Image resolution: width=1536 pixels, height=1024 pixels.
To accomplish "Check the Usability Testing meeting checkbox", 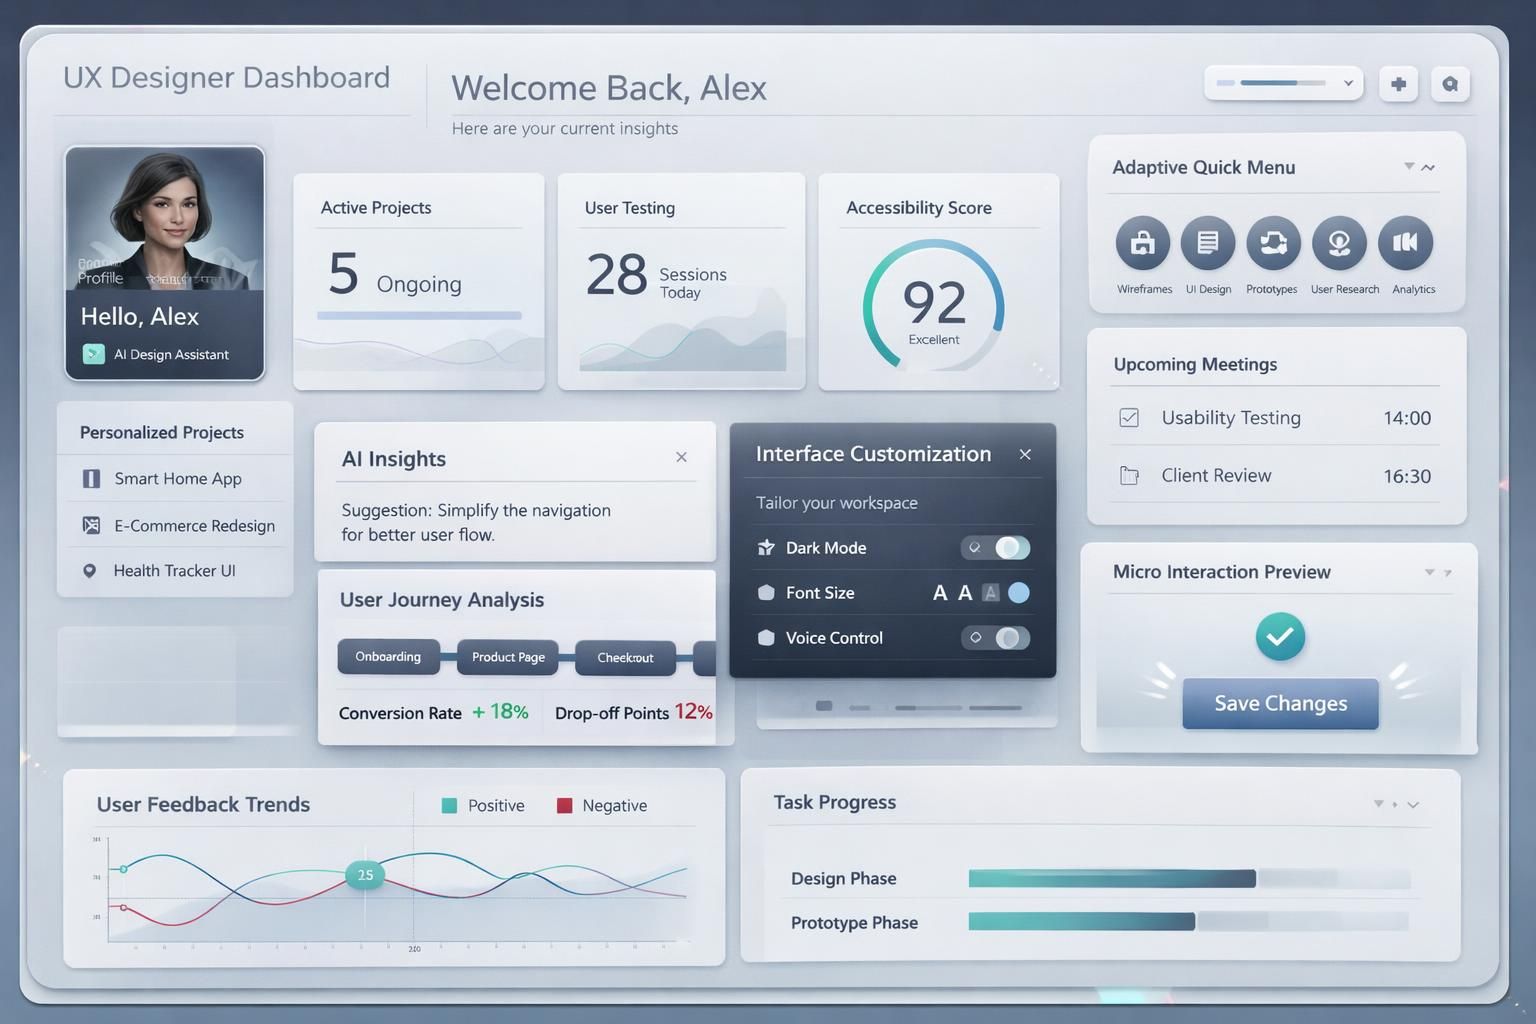I will [x=1129, y=418].
